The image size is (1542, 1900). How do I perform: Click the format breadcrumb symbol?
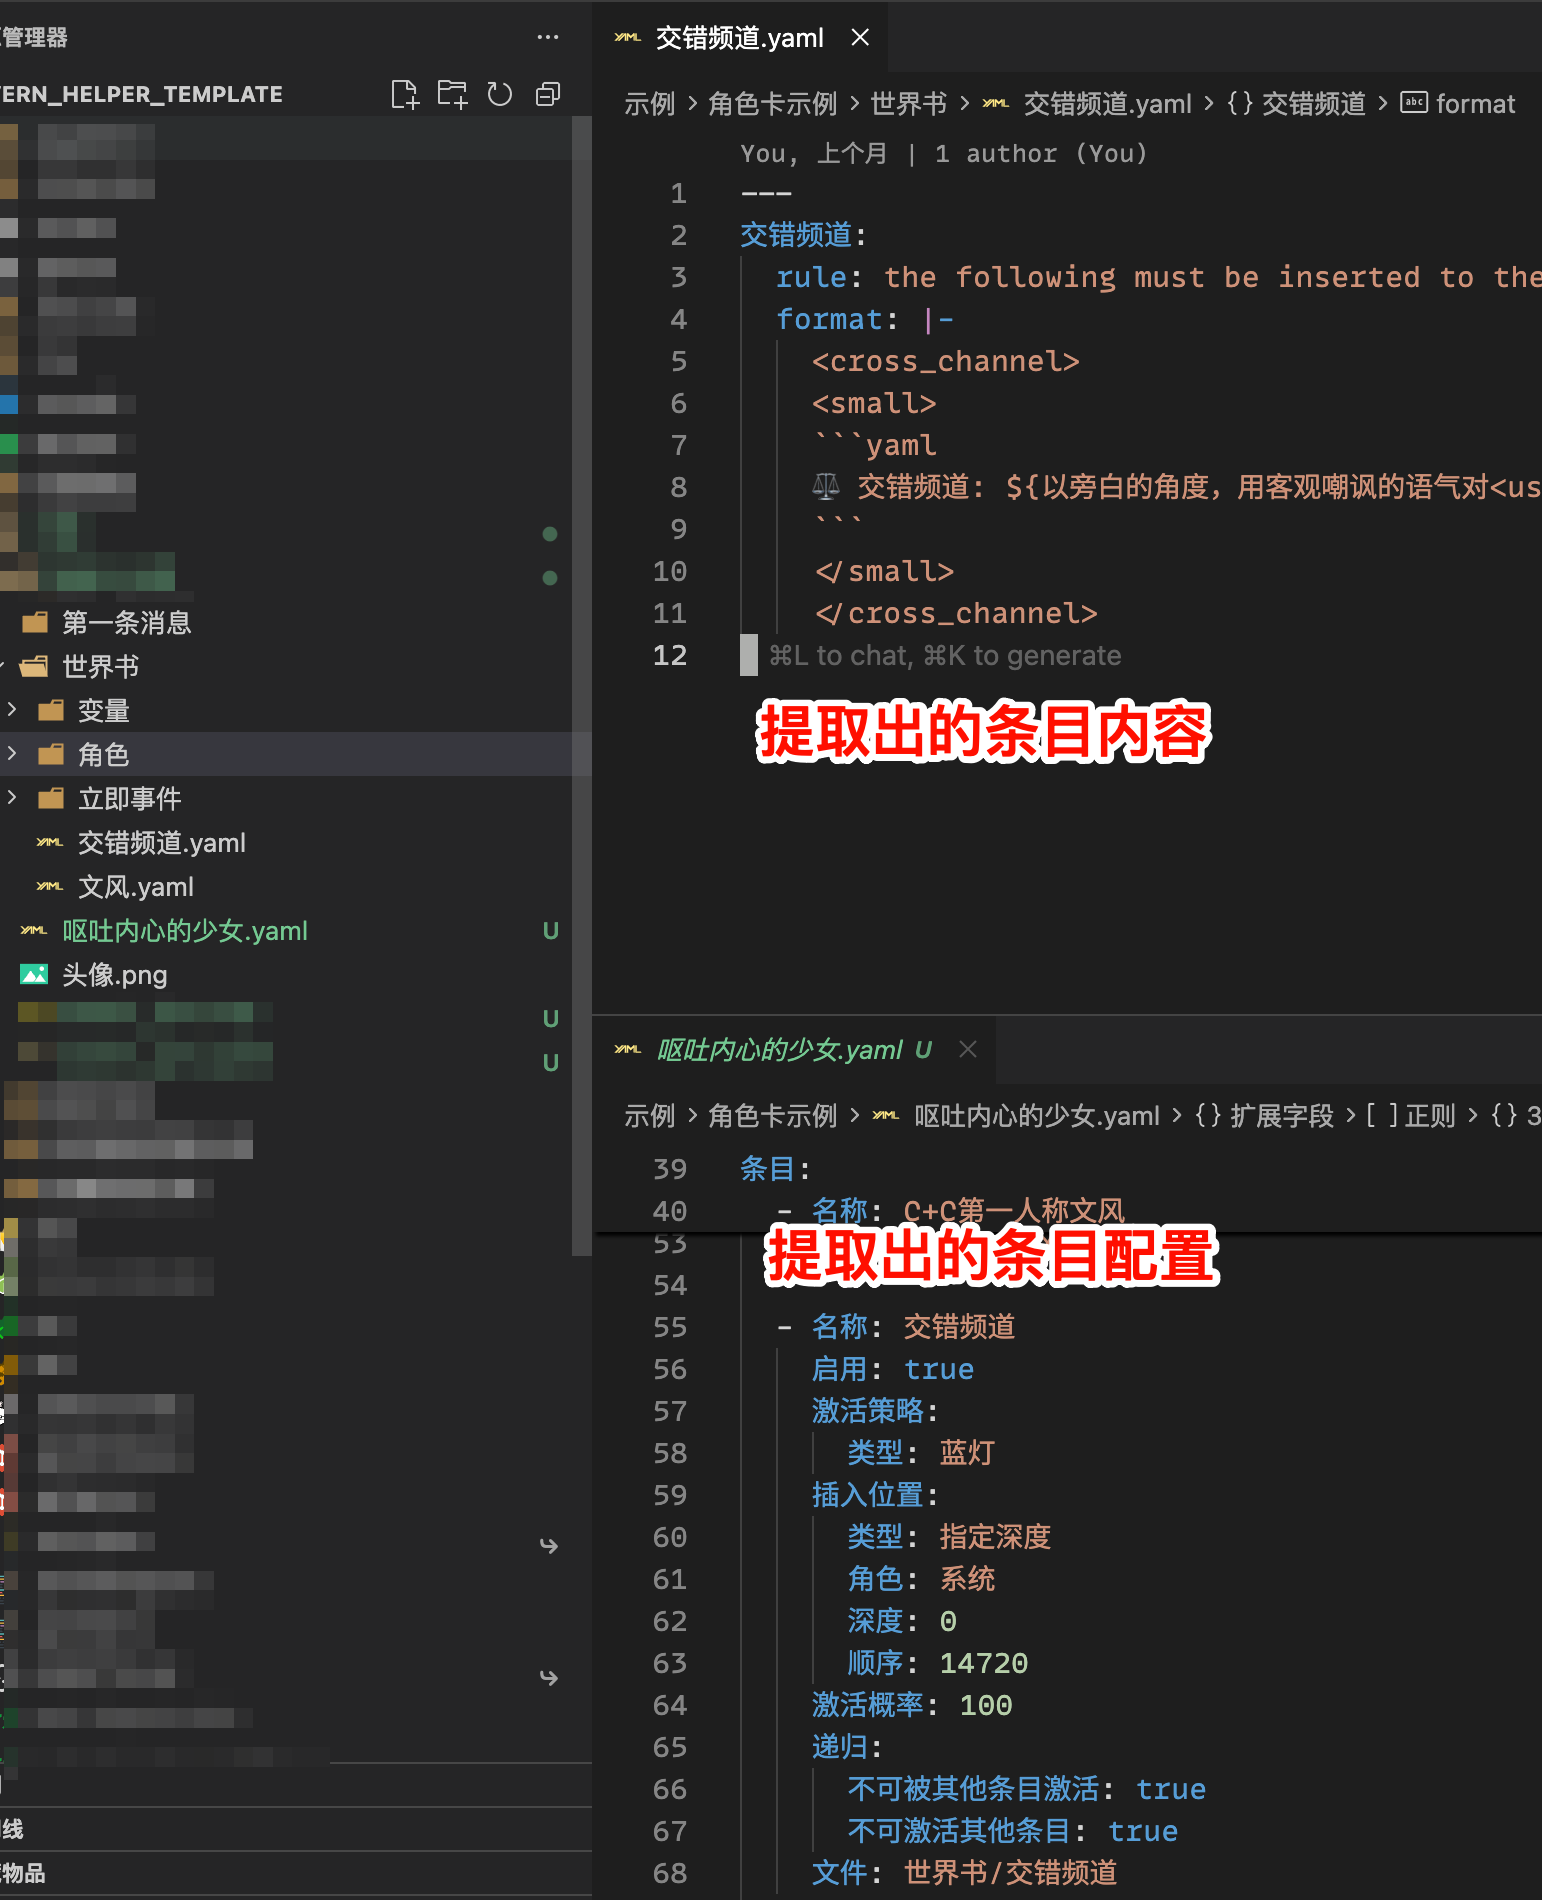[x=1474, y=104]
